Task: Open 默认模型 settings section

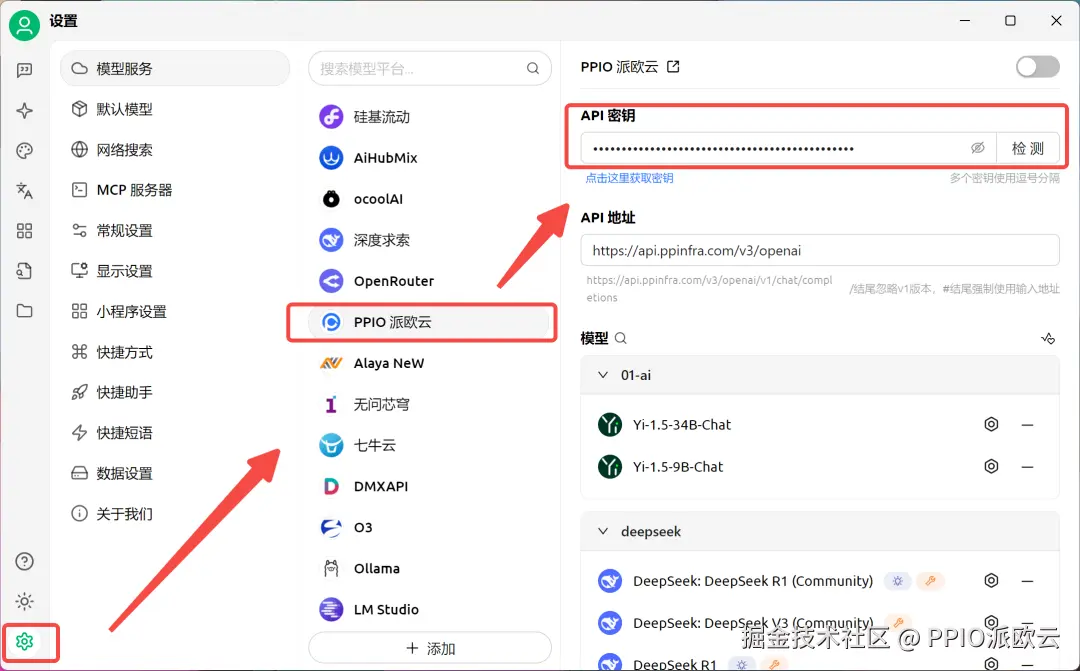Action: click(175, 109)
